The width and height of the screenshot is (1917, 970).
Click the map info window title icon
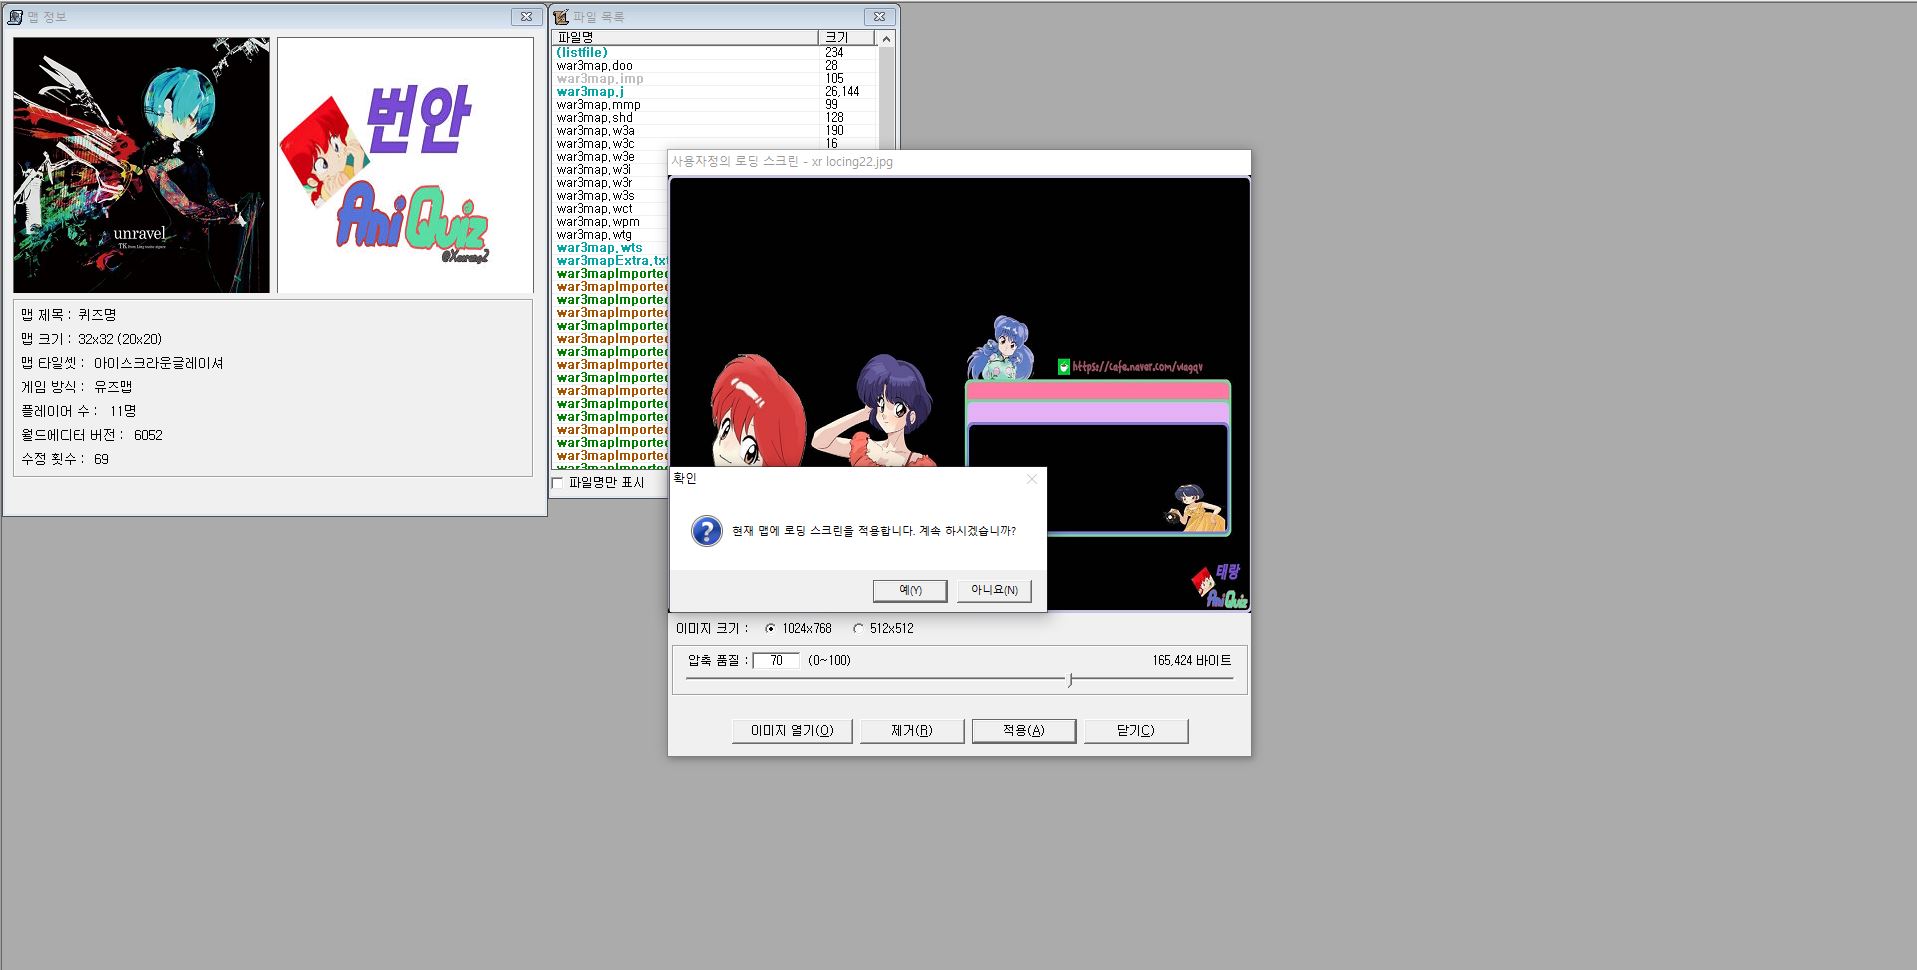pyautogui.click(x=16, y=17)
